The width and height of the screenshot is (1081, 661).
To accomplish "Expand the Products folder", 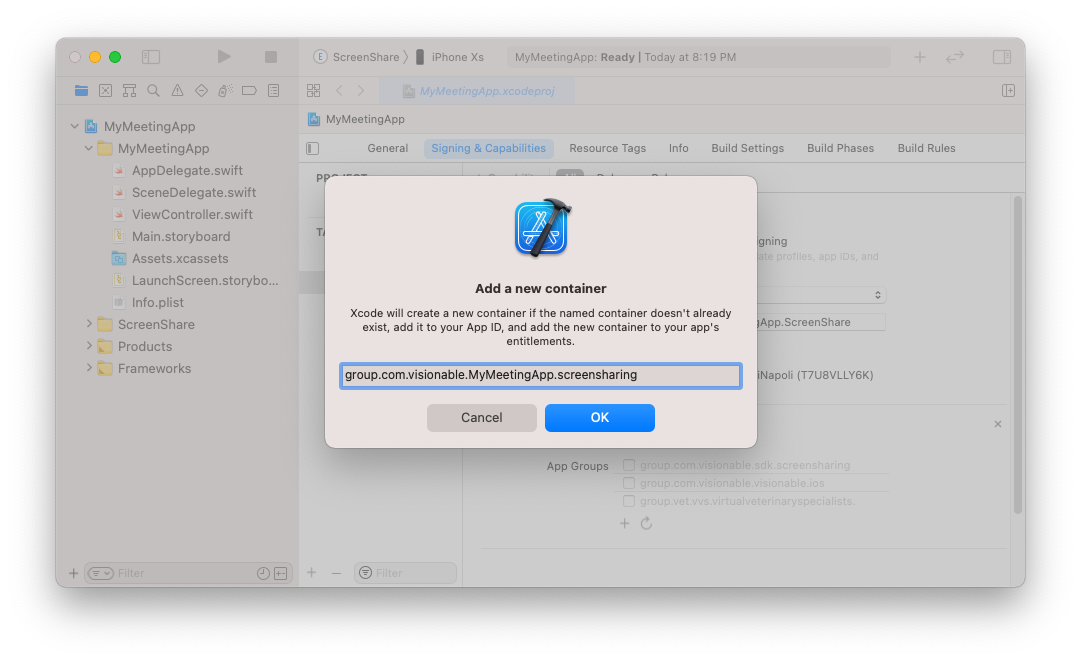I will [x=89, y=346].
